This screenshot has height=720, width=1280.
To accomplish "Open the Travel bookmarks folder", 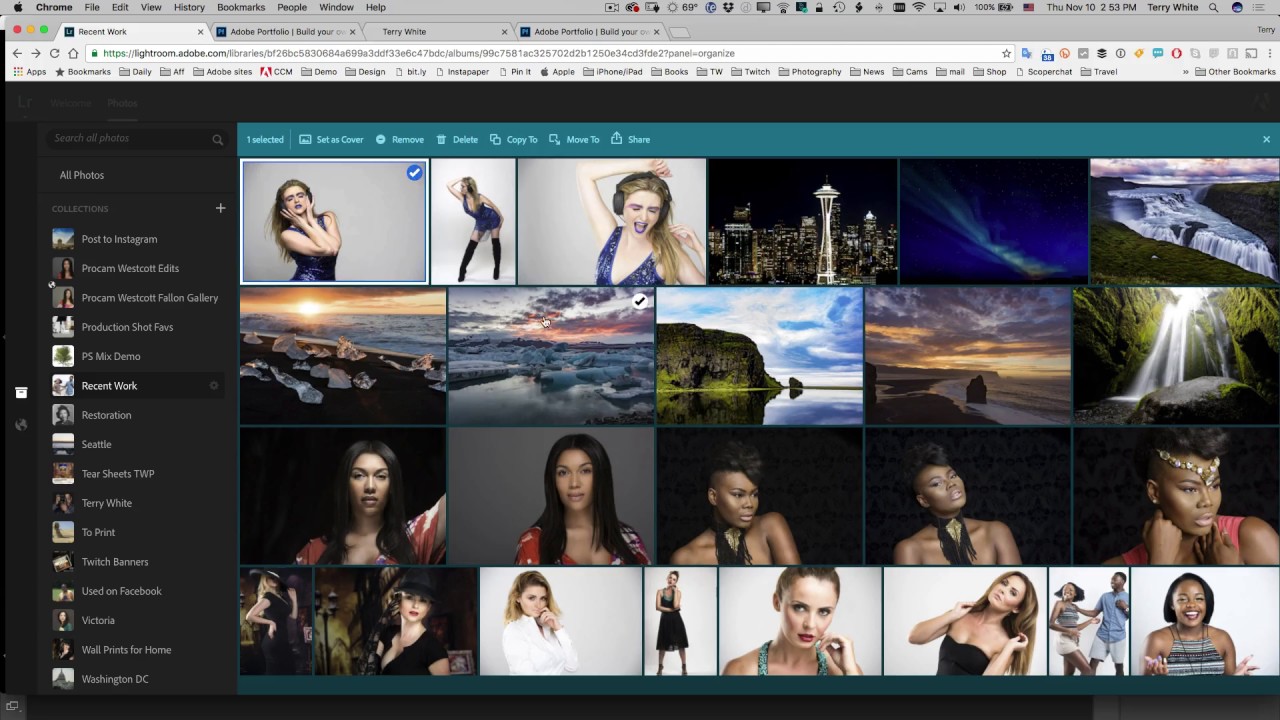I will 1098,72.
